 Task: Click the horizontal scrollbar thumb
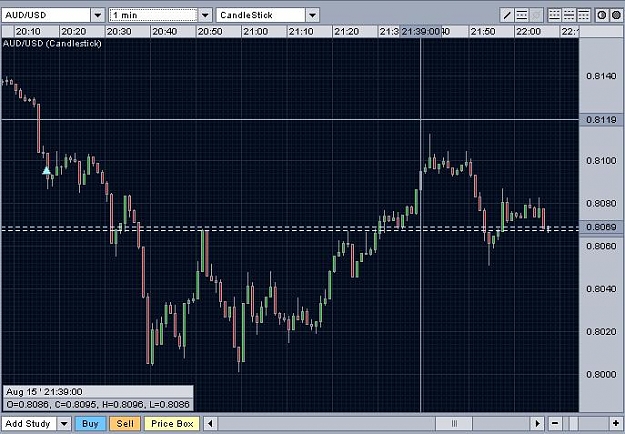pos(454,423)
